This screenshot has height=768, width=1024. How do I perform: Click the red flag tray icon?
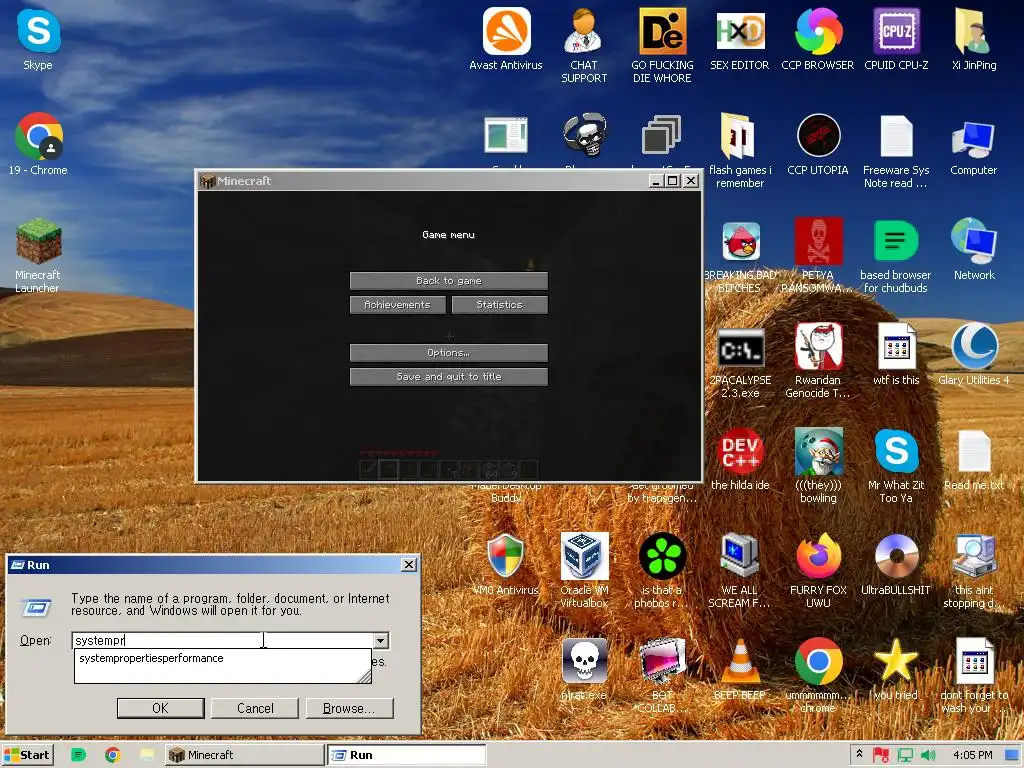pos(881,756)
